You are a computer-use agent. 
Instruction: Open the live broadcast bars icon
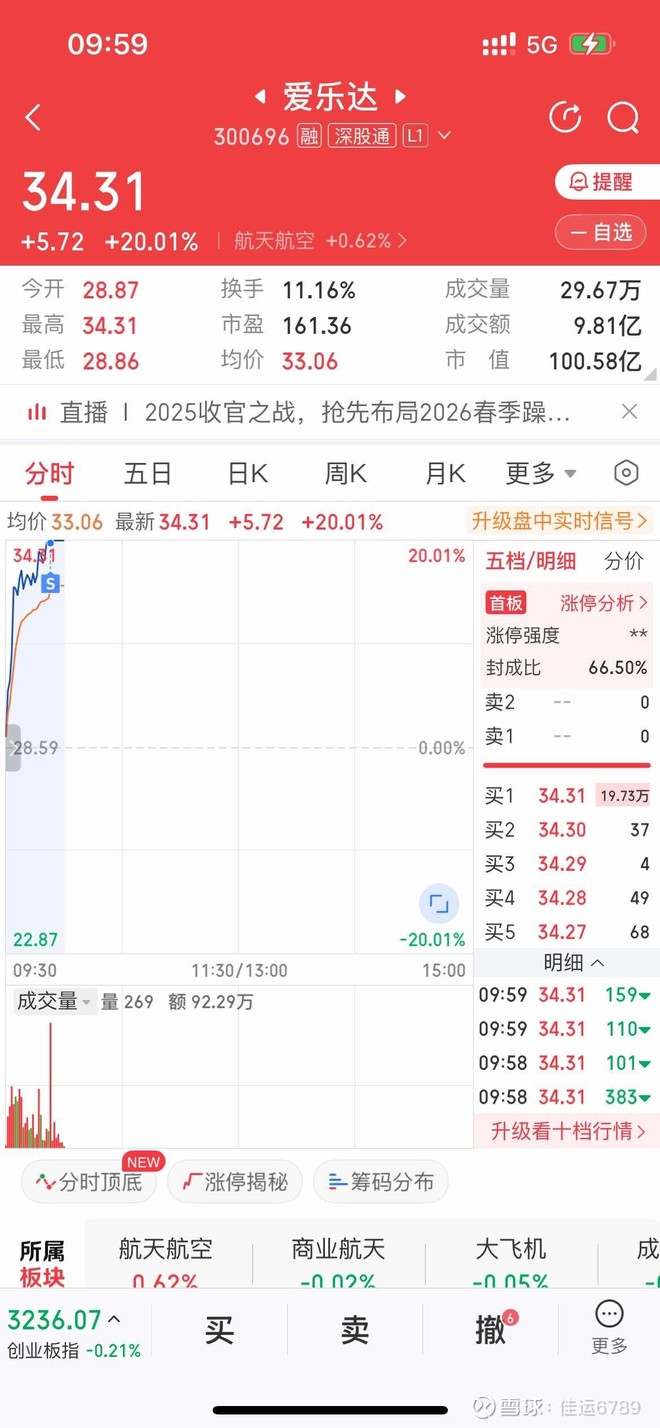(37, 412)
